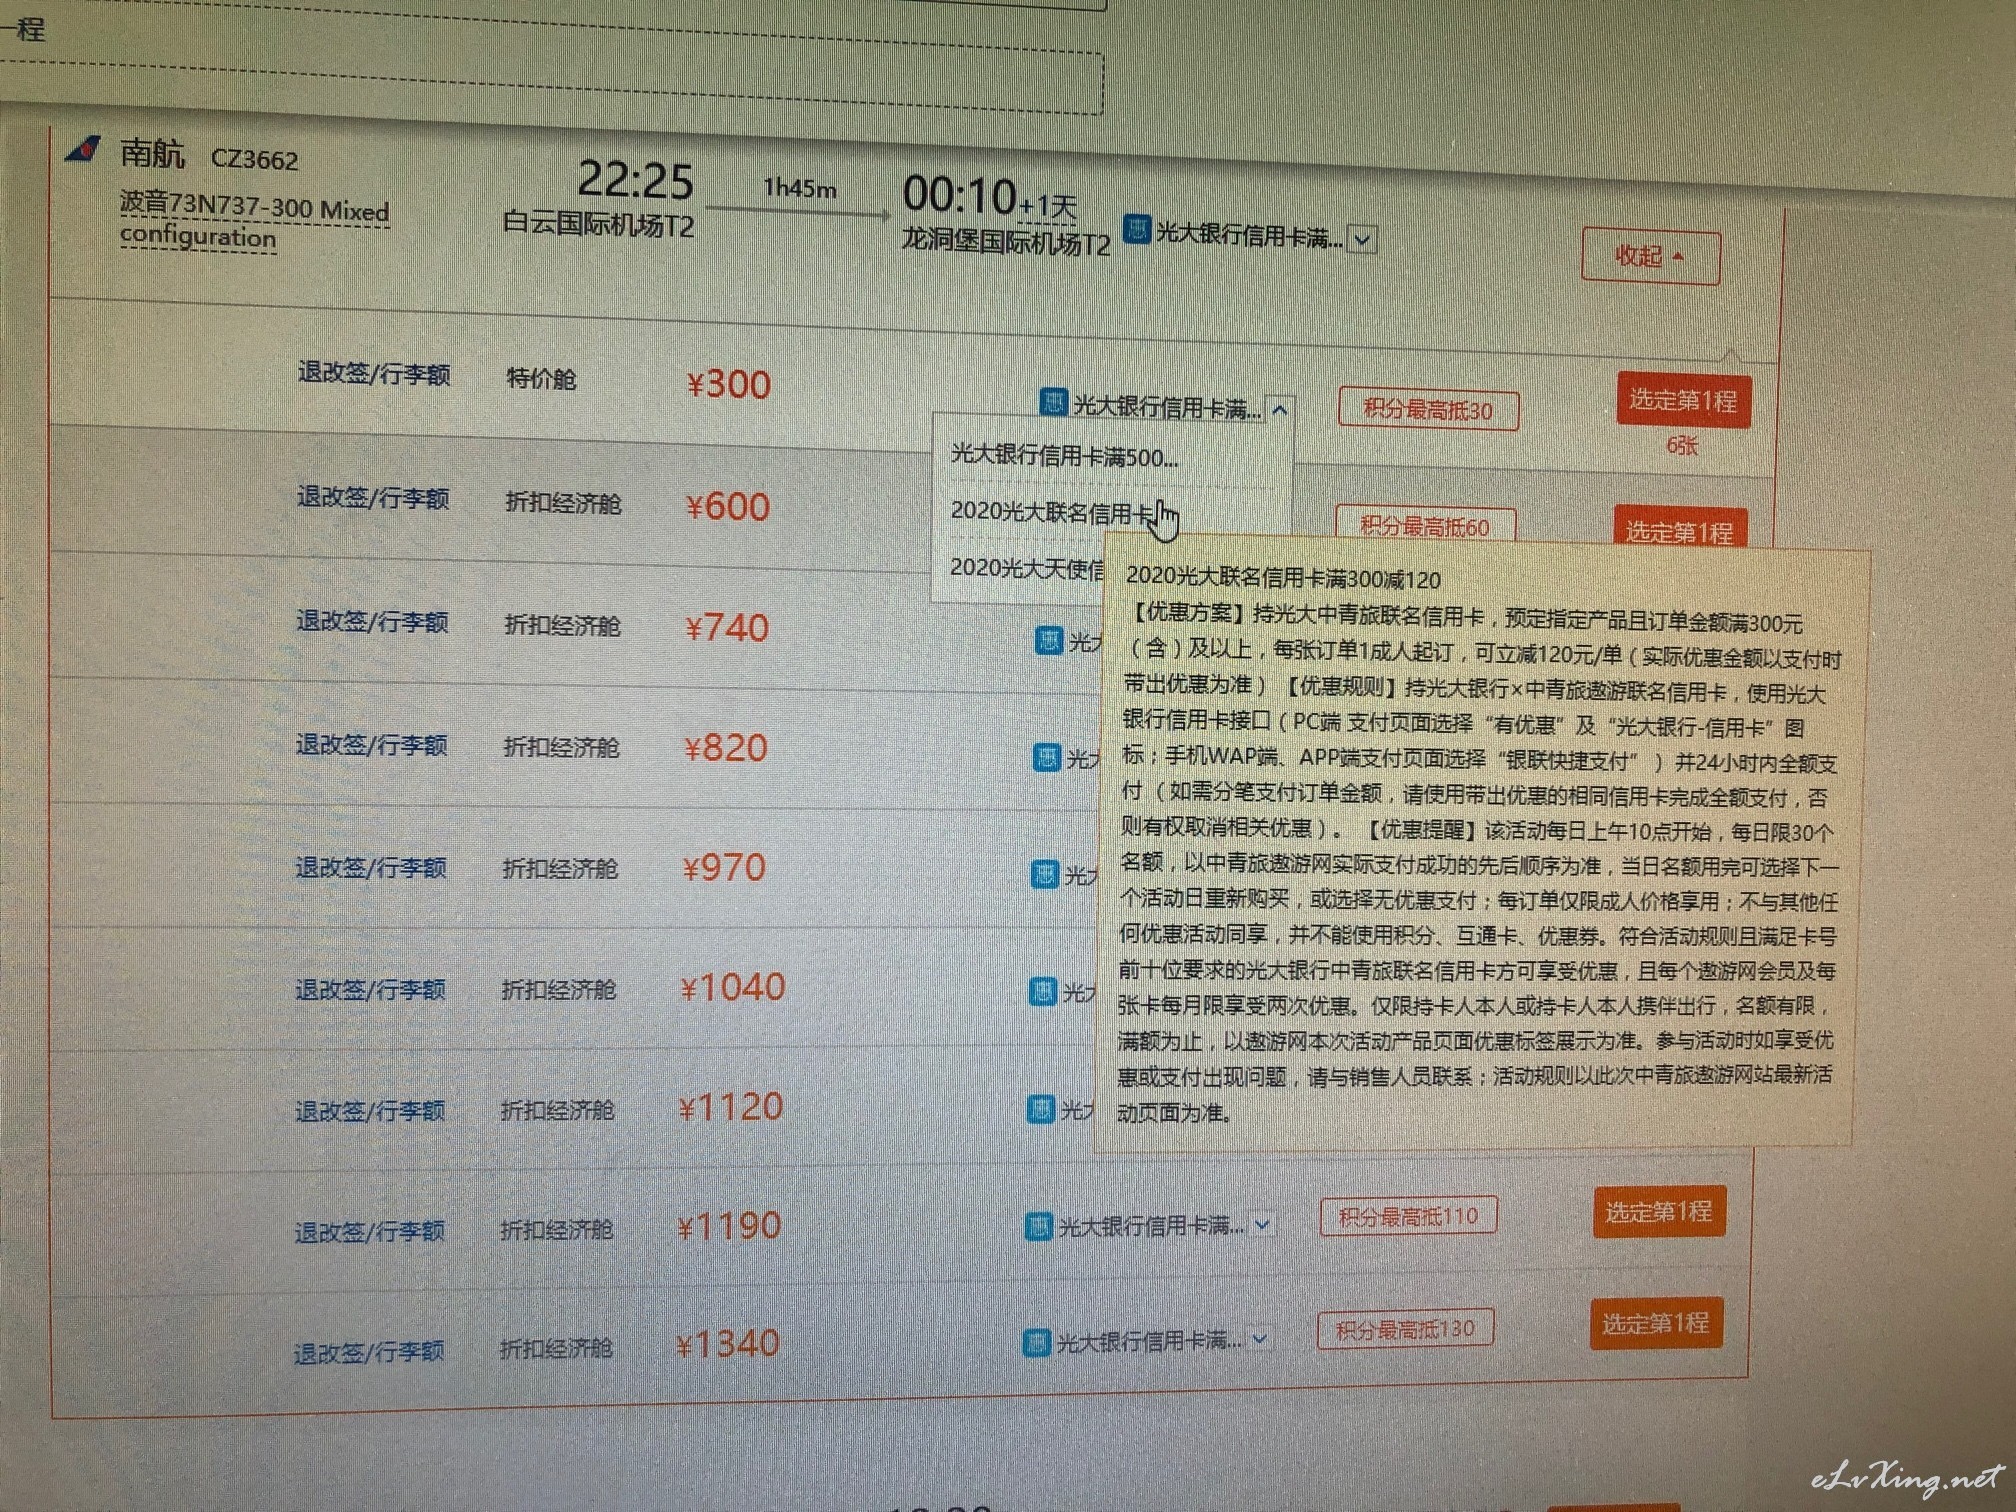2016x1512 pixels.
Task: Click the 龙洞堡国际机场T2 arrival airport
Action: coord(1005,242)
